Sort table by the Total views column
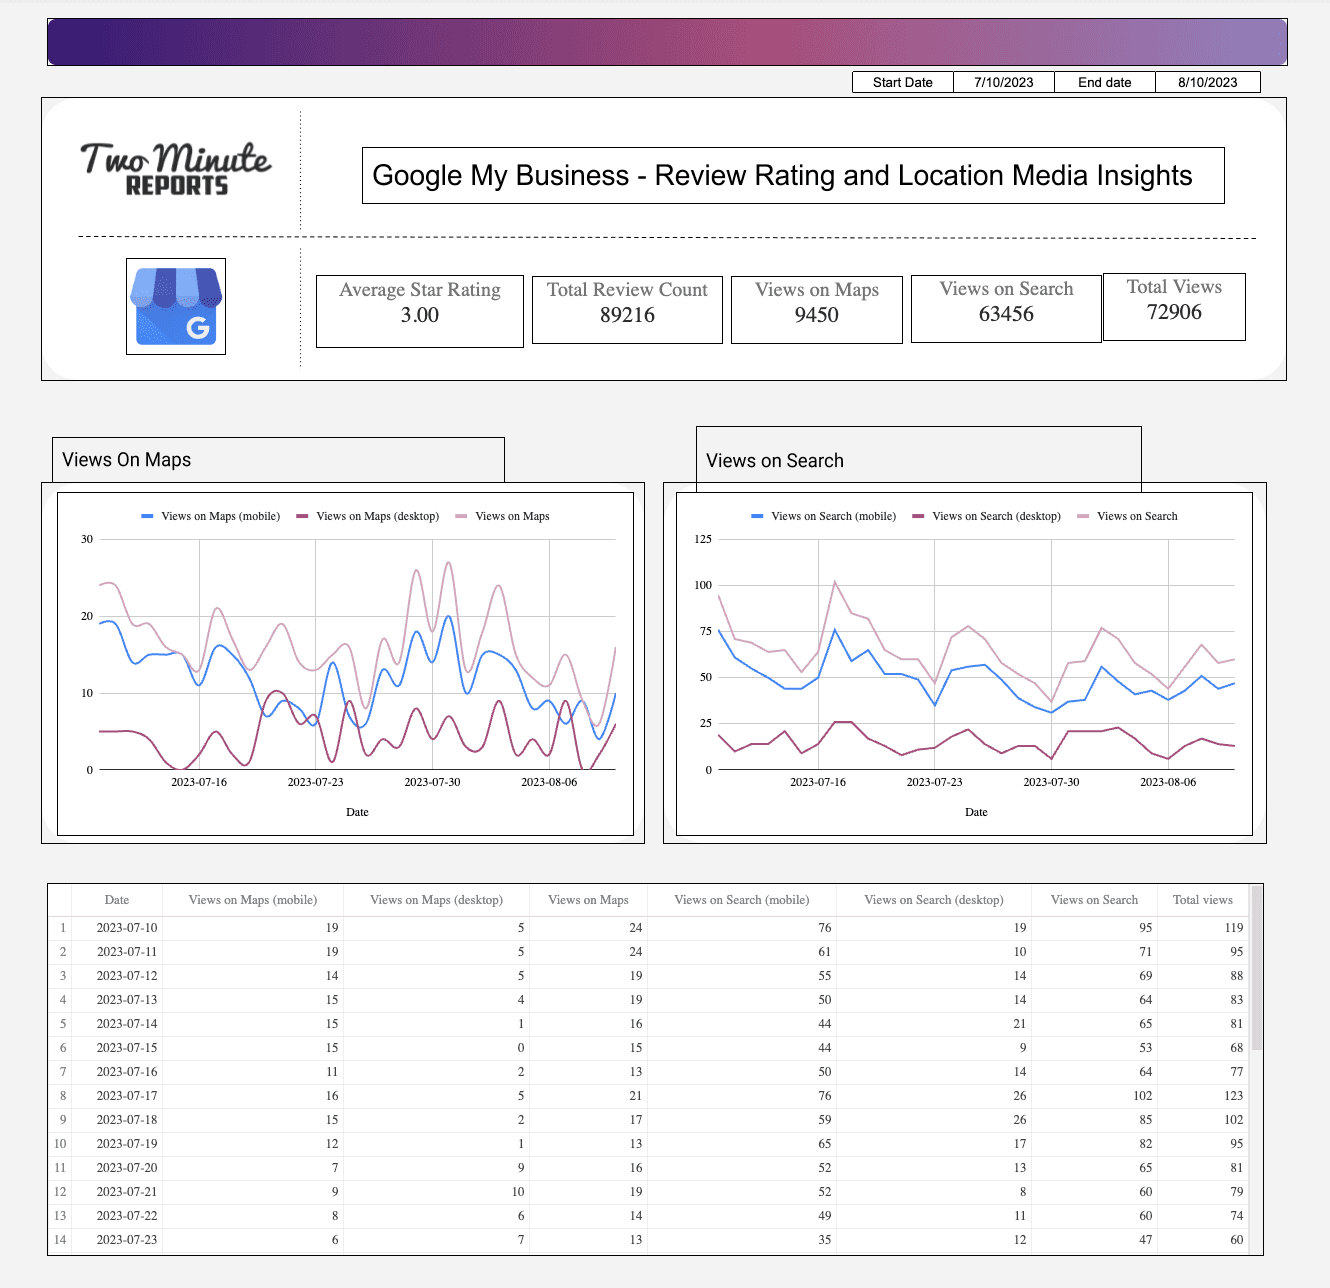The image size is (1330, 1288). (x=1202, y=899)
